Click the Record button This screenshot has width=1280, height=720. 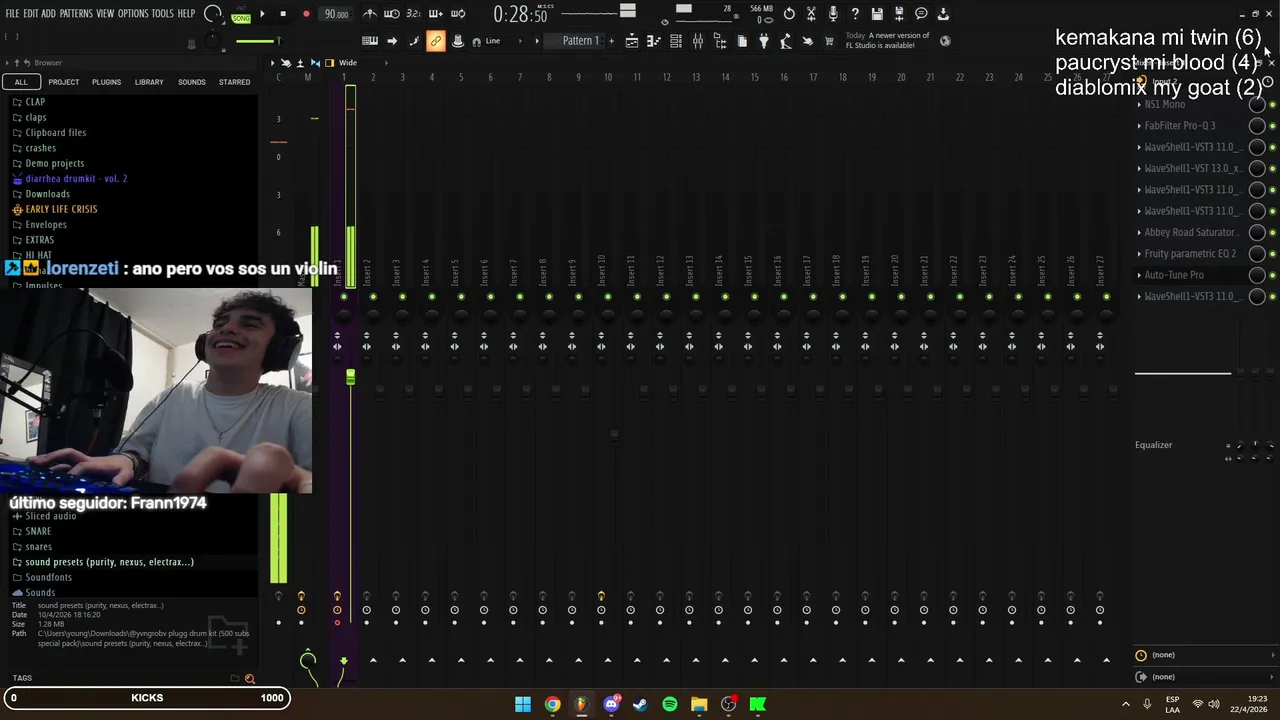click(306, 14)
